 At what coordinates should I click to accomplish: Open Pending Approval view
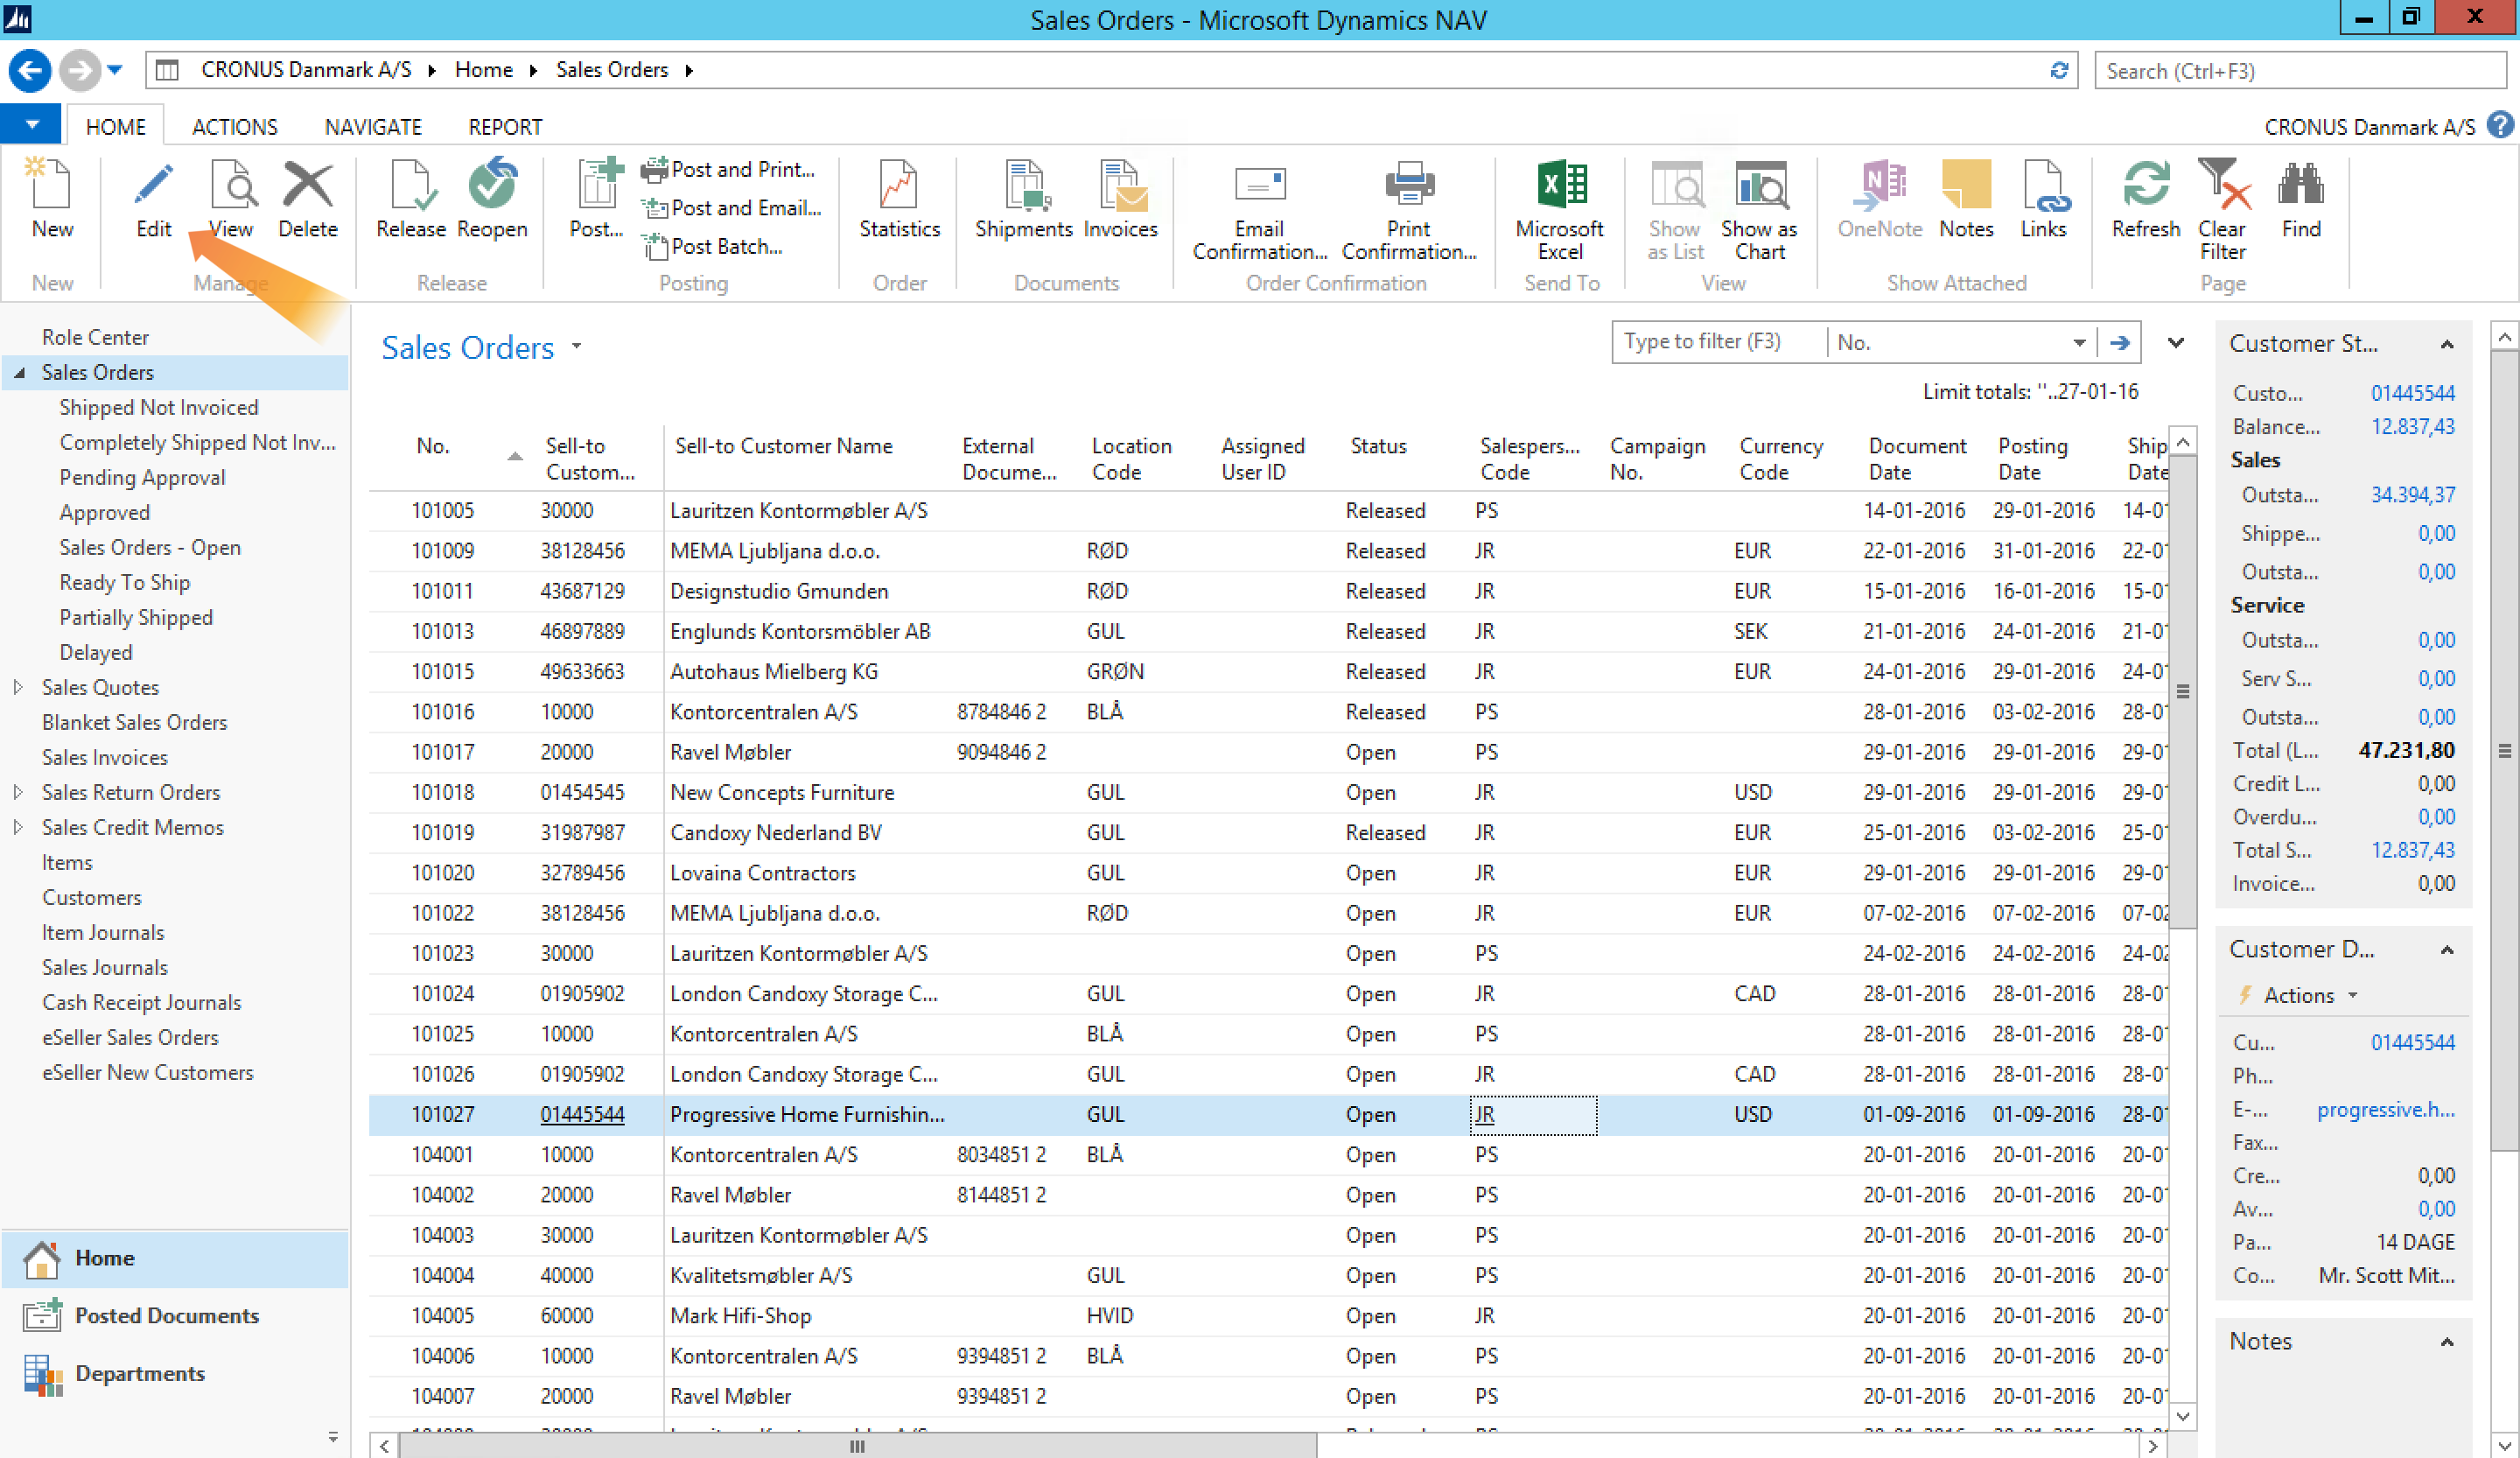[x=143, y=477]
